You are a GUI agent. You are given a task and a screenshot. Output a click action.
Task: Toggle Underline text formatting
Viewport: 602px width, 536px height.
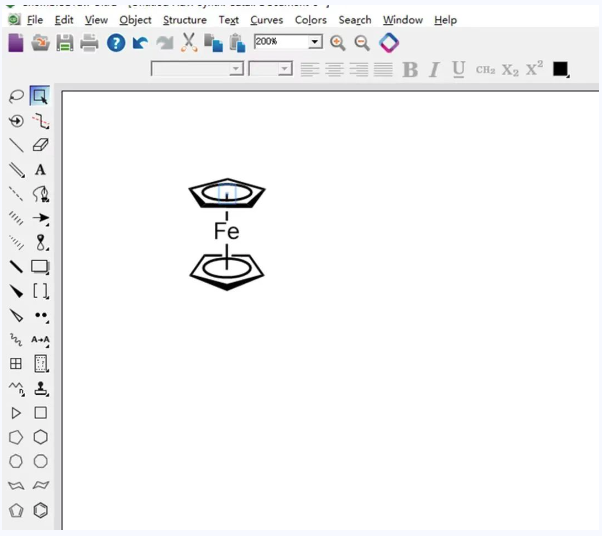point(459,69)
